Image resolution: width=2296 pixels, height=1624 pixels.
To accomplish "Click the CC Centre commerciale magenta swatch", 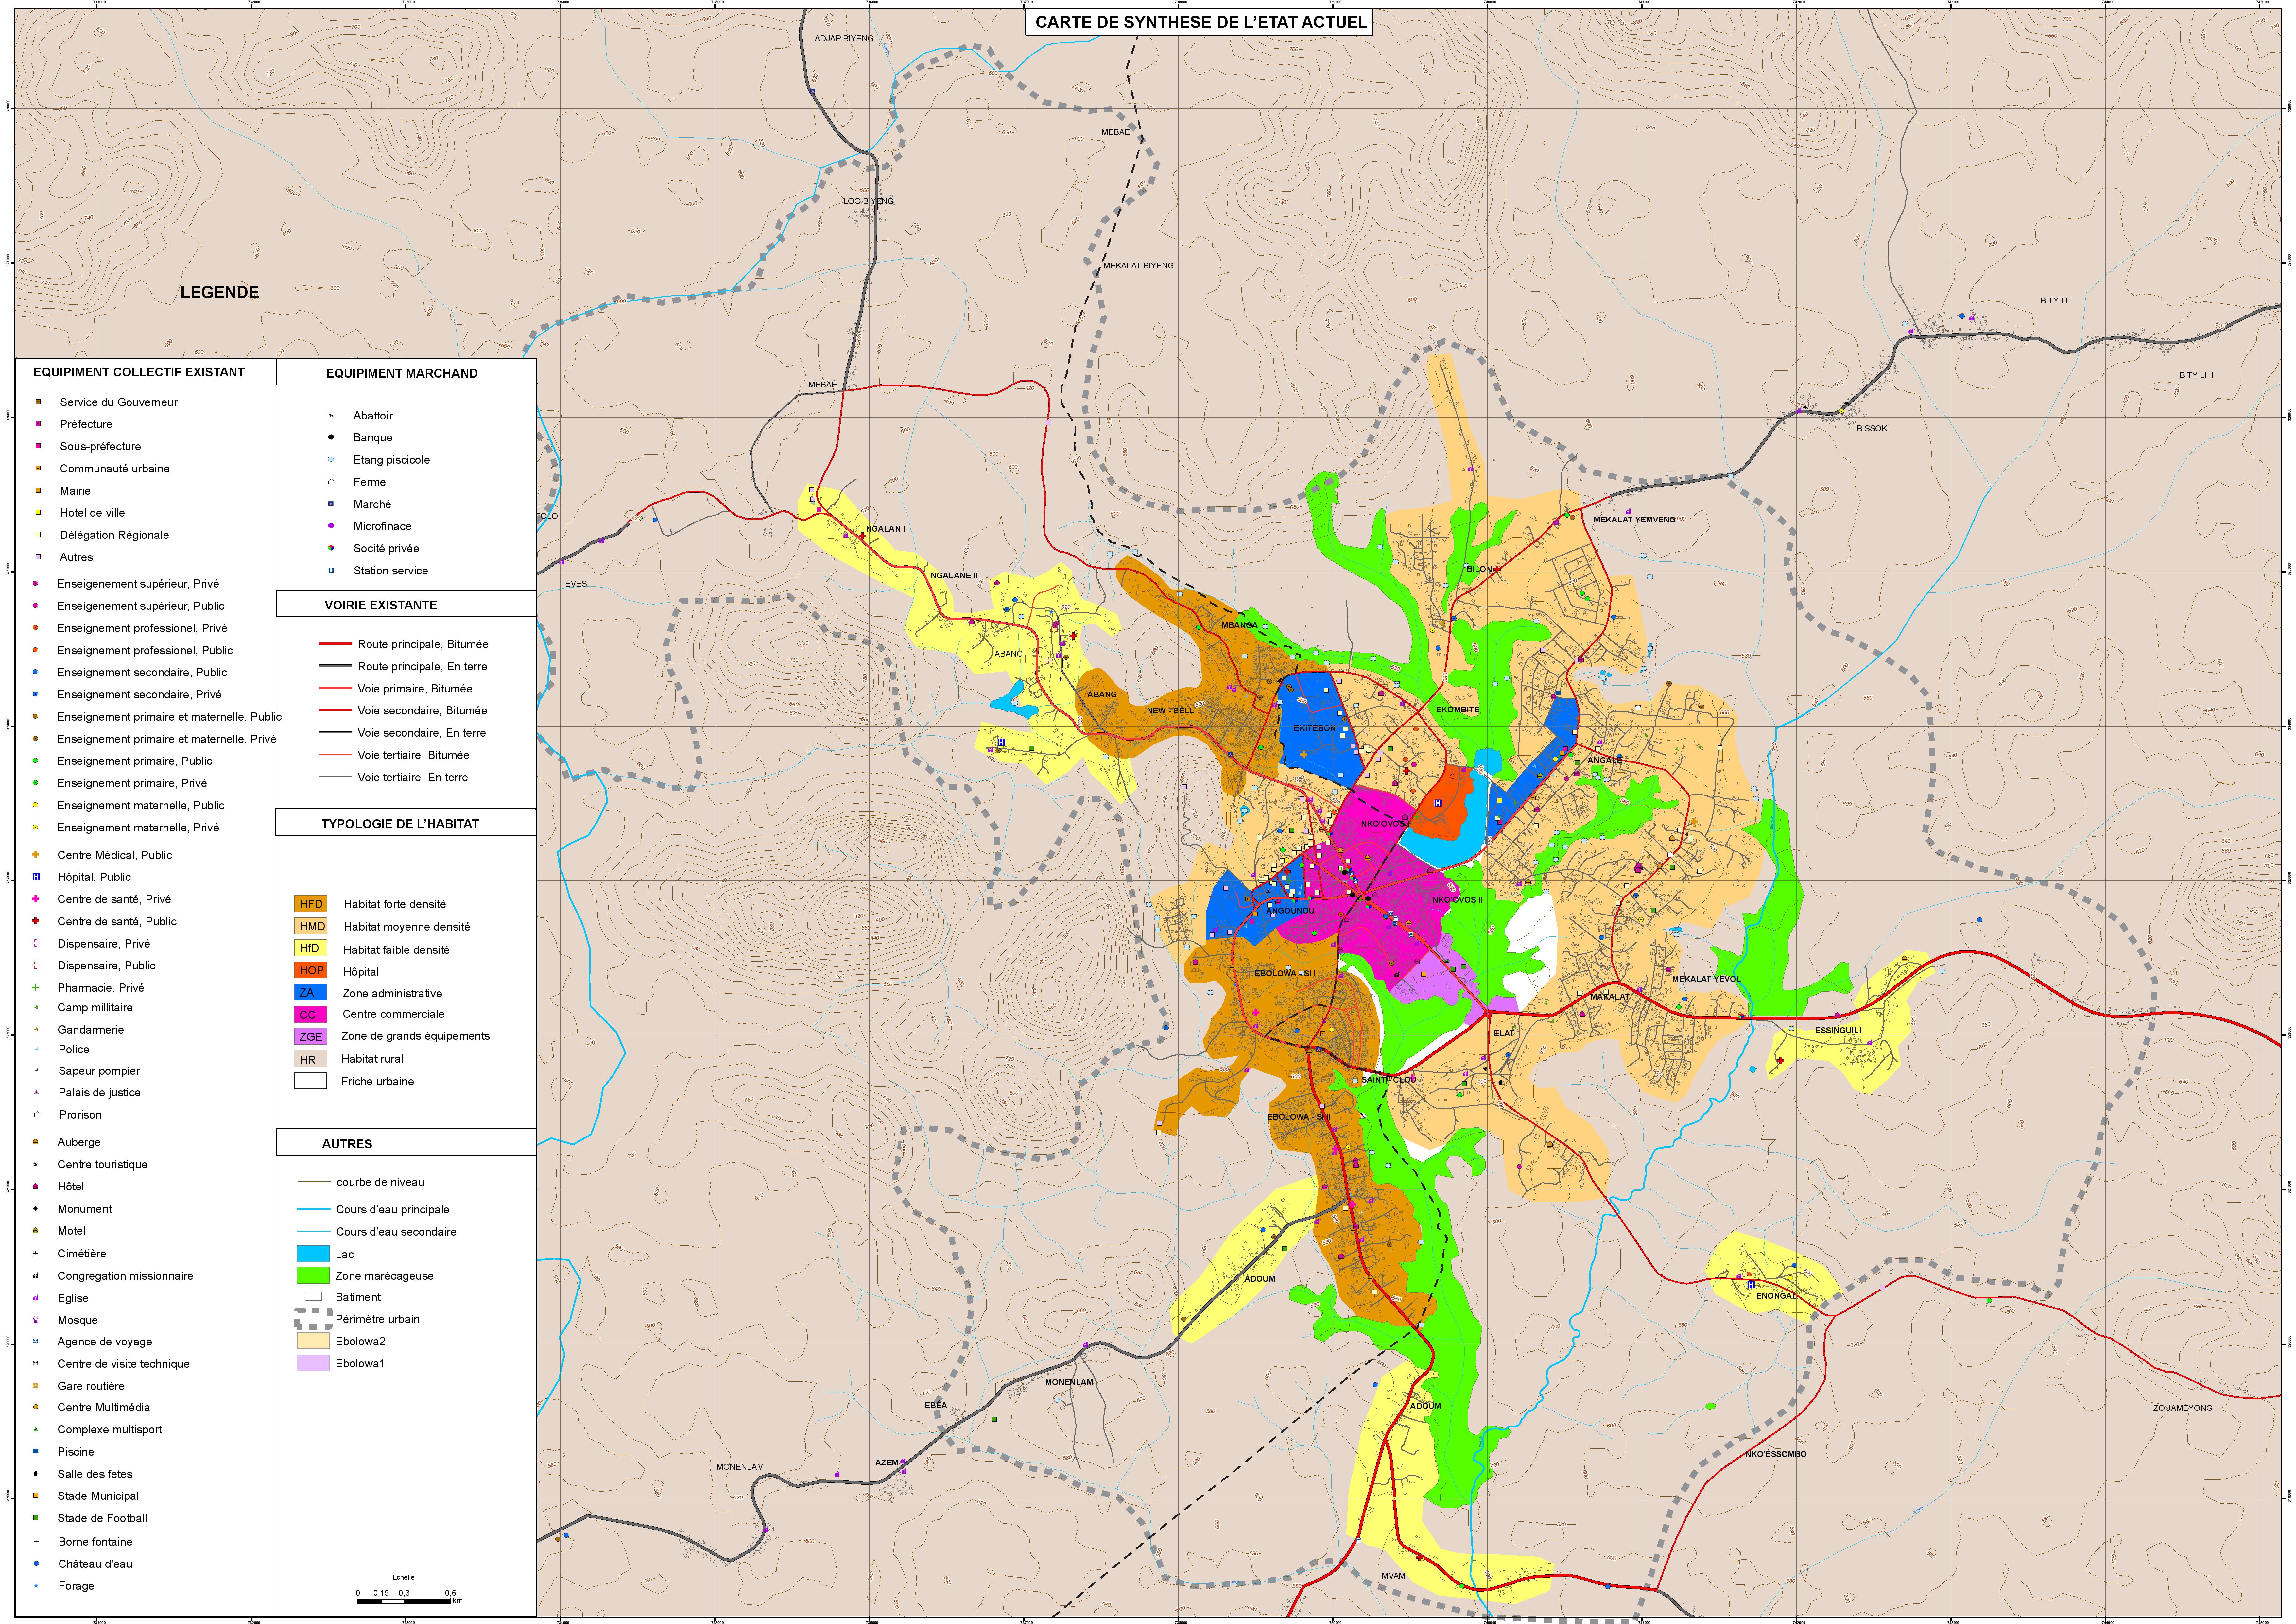I will 311,1014.
